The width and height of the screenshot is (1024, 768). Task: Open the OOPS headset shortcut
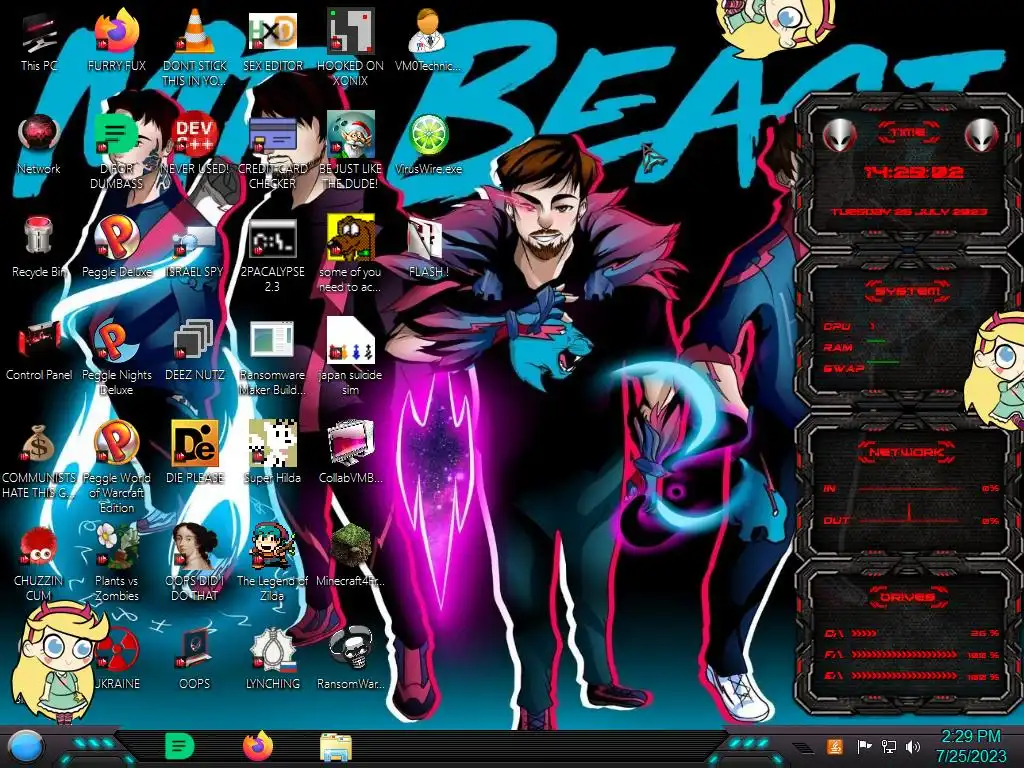(194, 660)
